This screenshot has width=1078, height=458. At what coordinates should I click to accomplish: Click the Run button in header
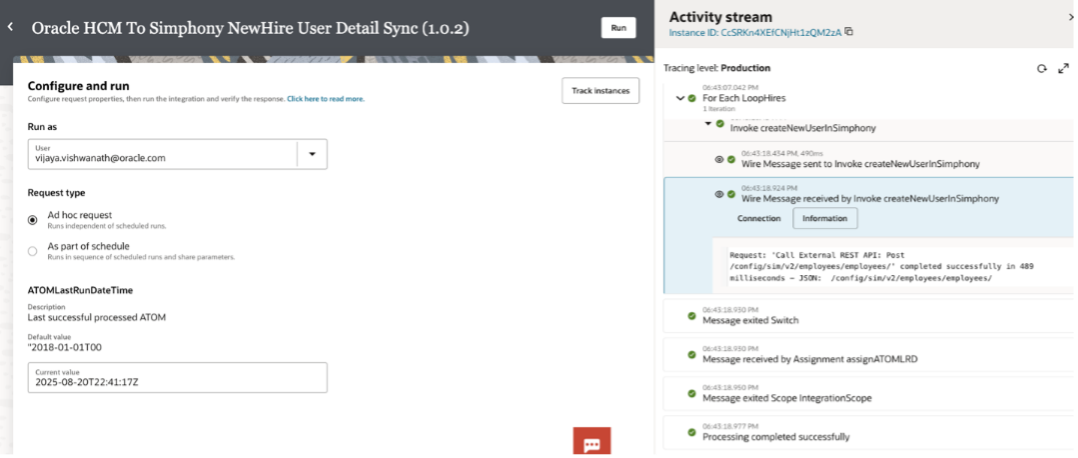click(618, 28)
